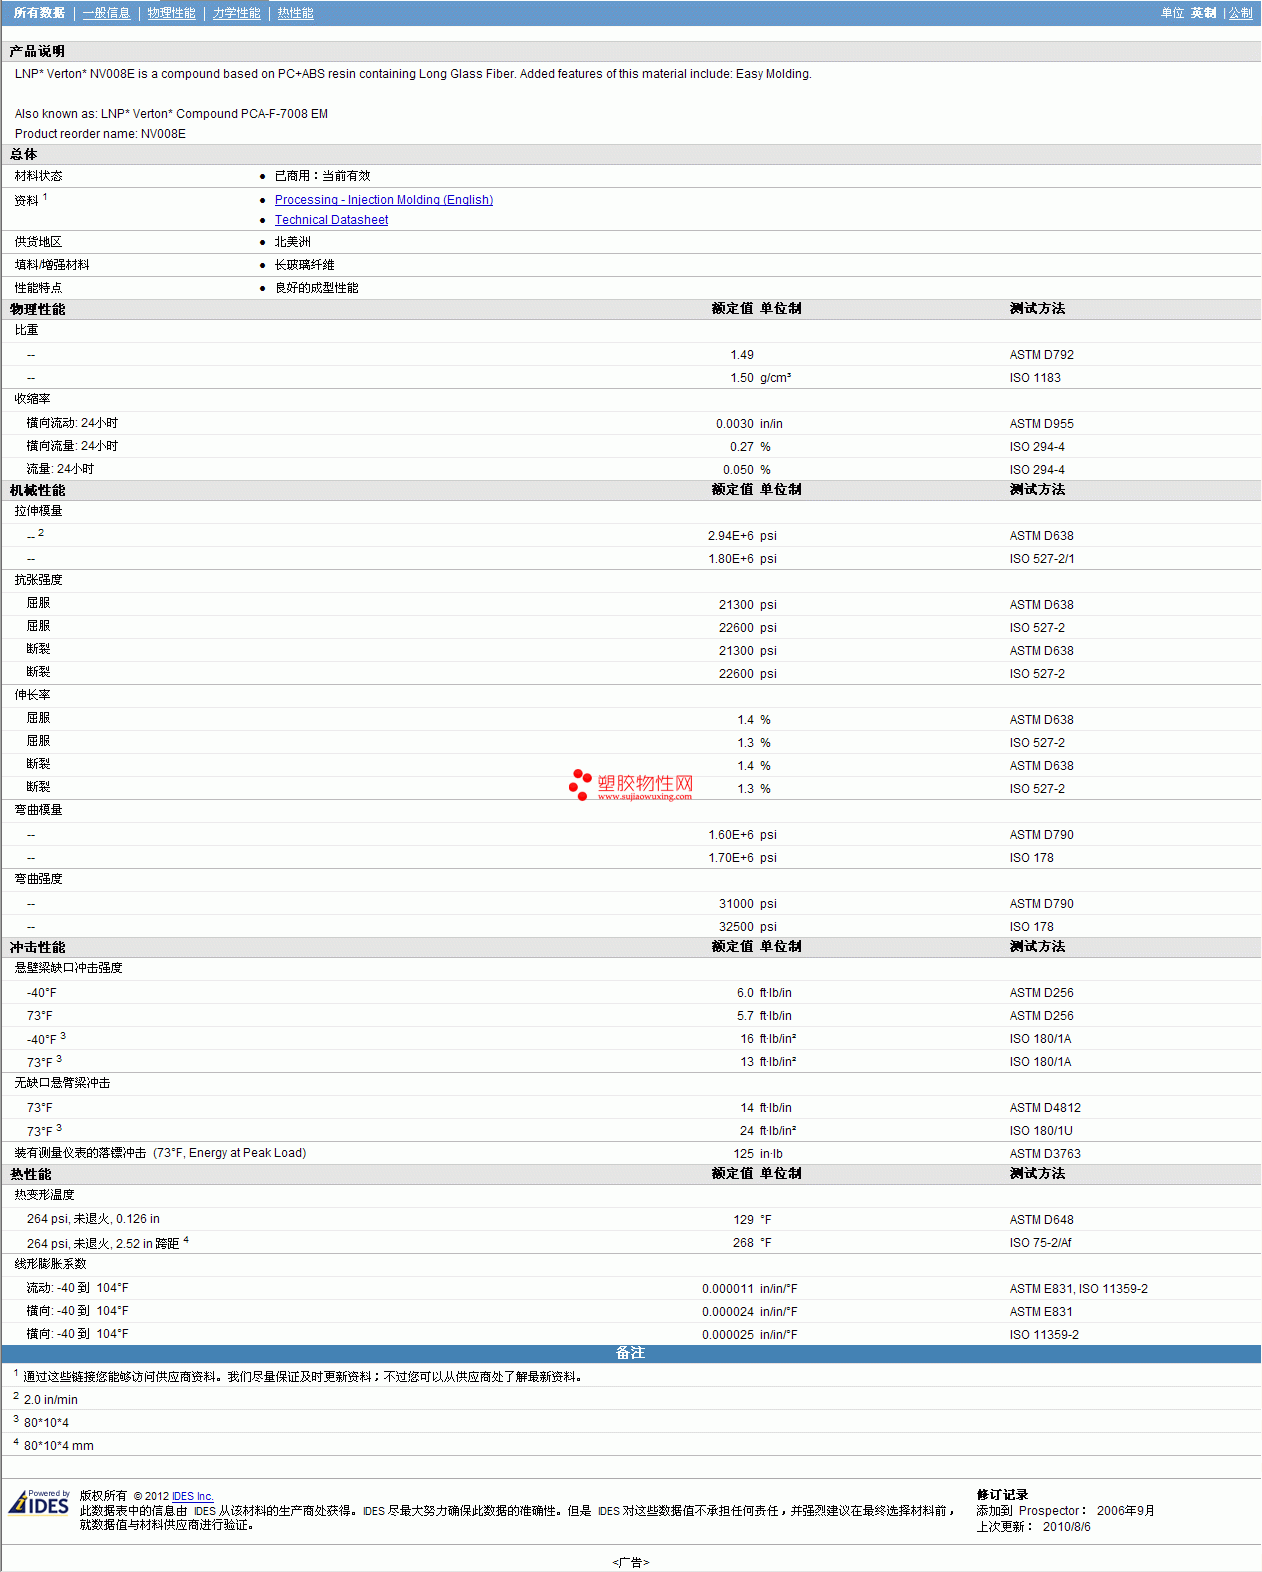Click the IDES Inc. copyright link
Screen dimensions: 1262x1572
coord(193,1496)
